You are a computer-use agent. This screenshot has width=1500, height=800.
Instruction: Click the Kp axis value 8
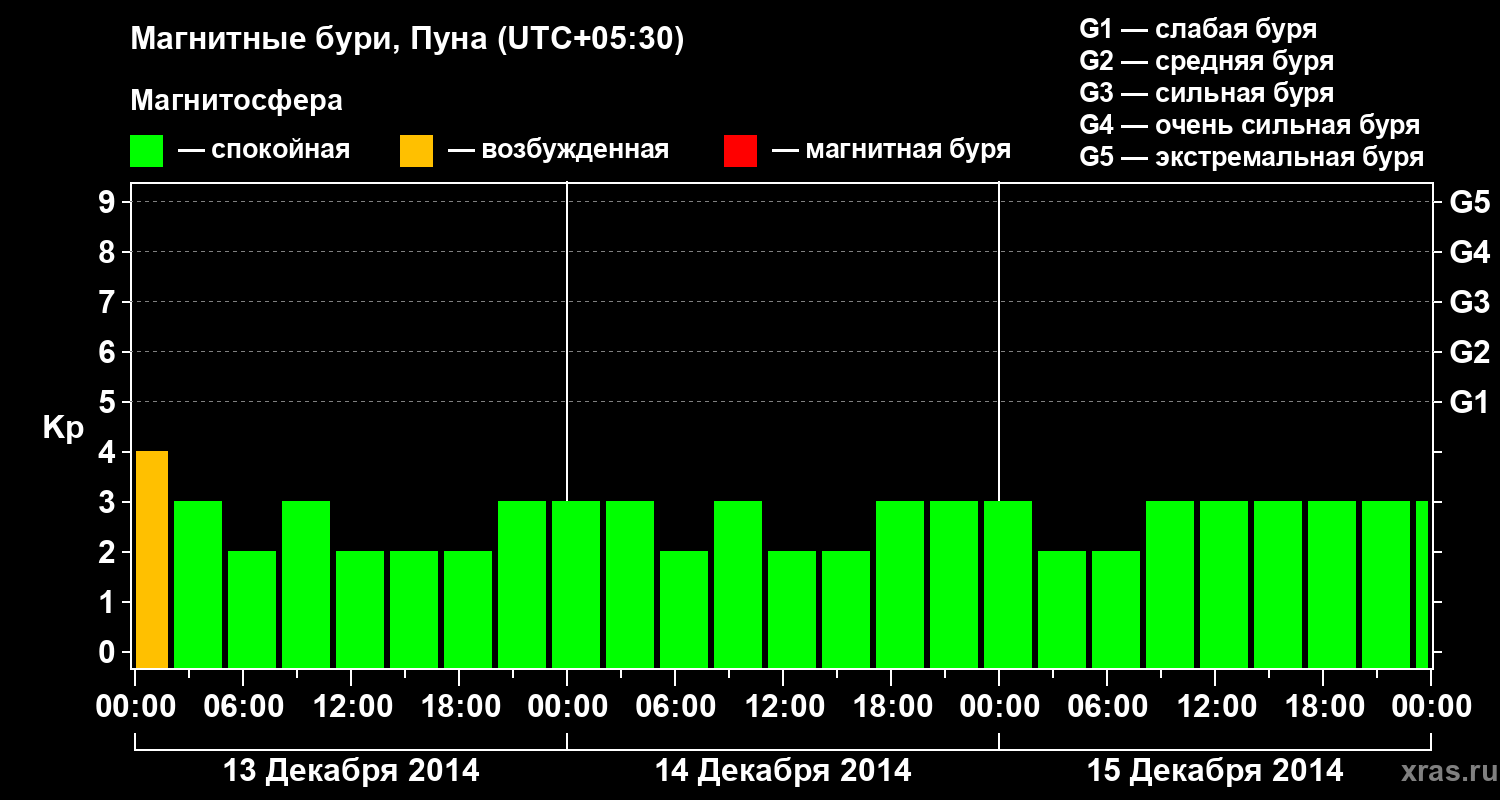[x=109, y=252]
